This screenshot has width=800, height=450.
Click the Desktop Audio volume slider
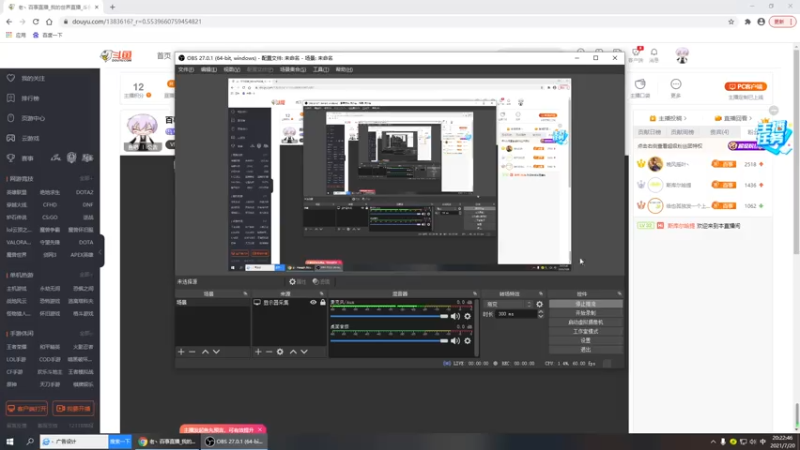click(x=389, y=341)
